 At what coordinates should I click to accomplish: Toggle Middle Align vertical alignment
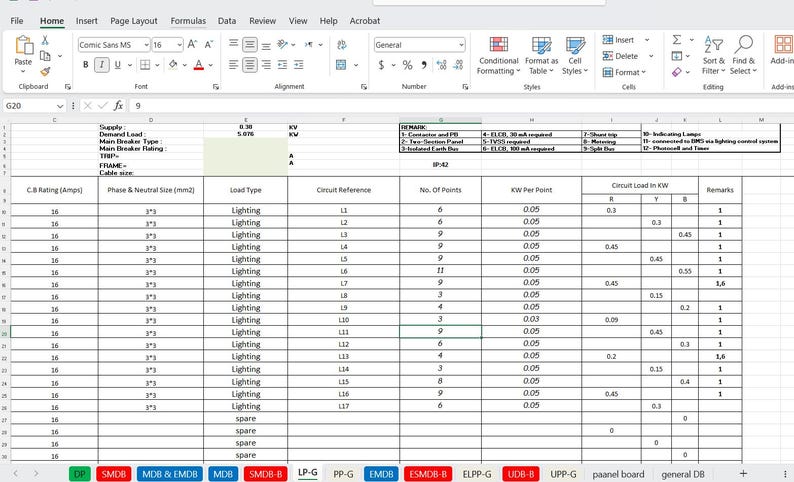click(x=250, y=44)
